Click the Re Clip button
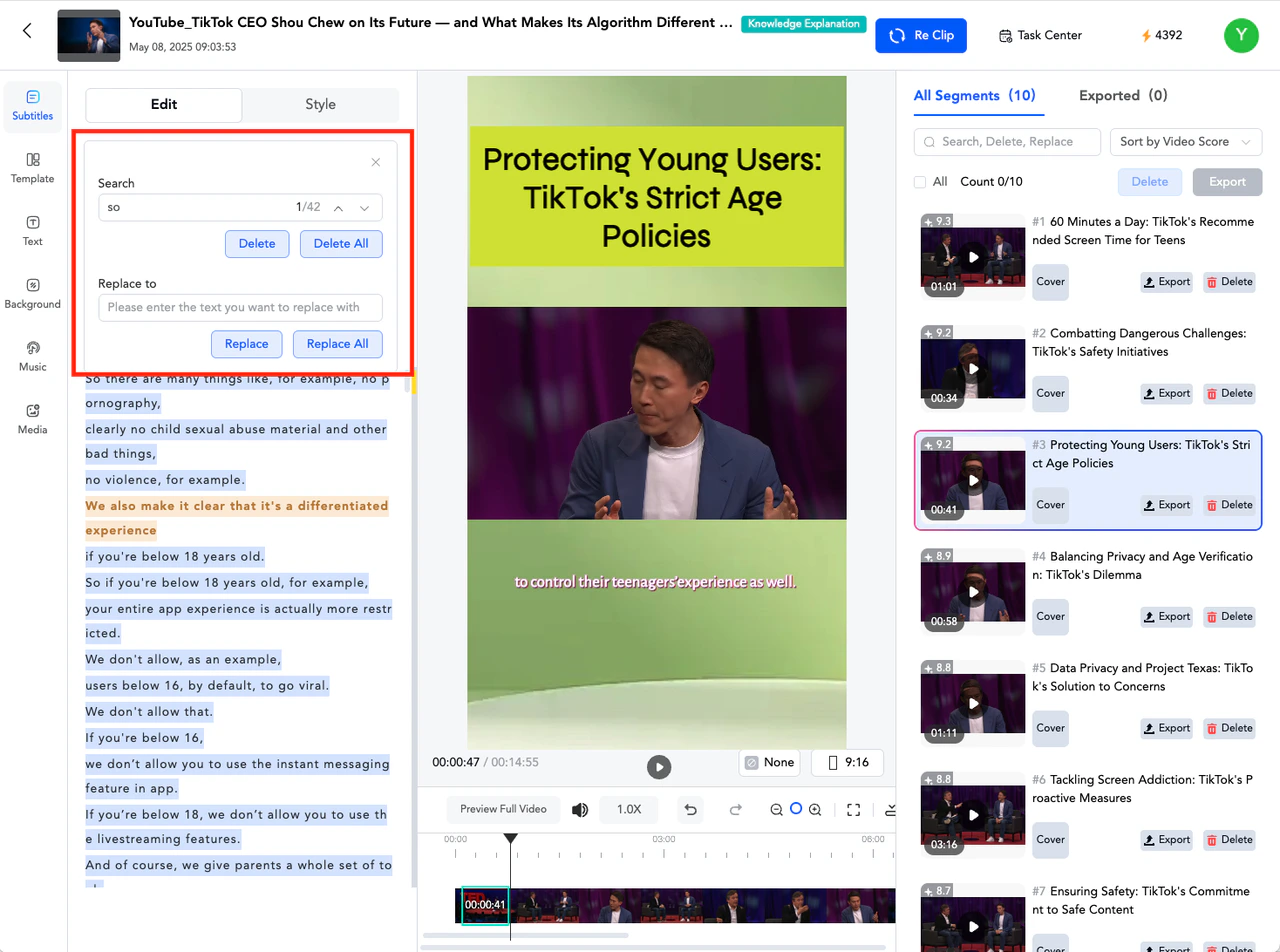Screen dimensions: 1280x952 click(922, 35)
